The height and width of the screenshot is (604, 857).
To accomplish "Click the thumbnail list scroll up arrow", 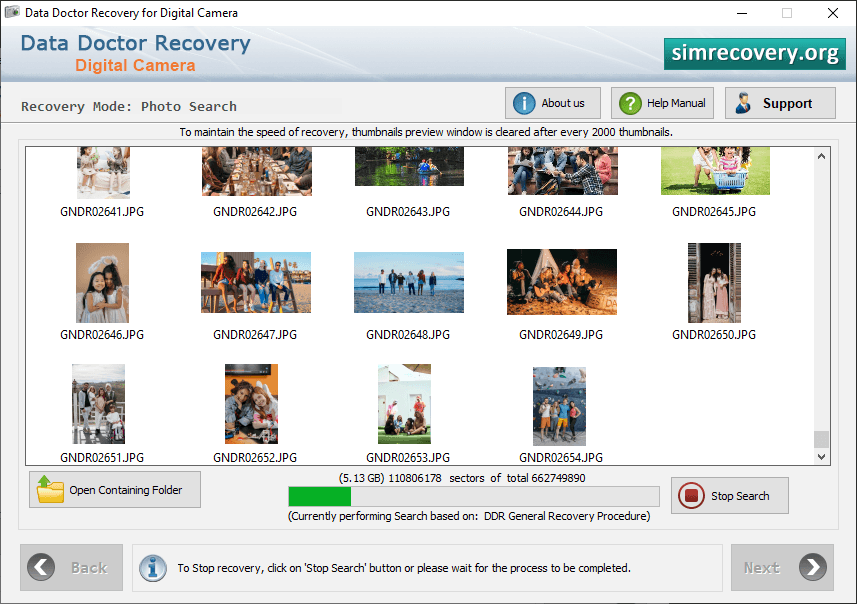I will (821, 156).
